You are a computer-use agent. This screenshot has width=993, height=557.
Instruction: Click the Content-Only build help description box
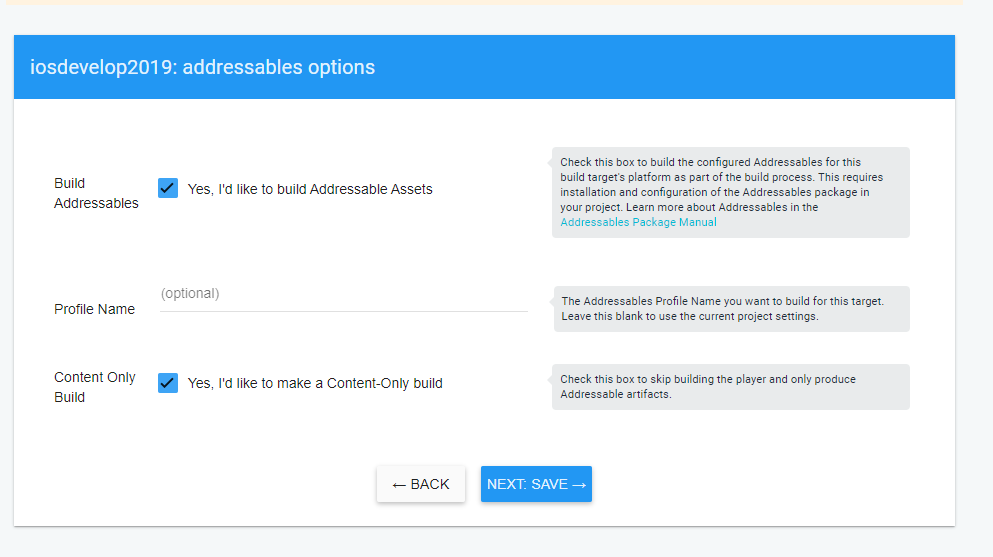(730, 387)
